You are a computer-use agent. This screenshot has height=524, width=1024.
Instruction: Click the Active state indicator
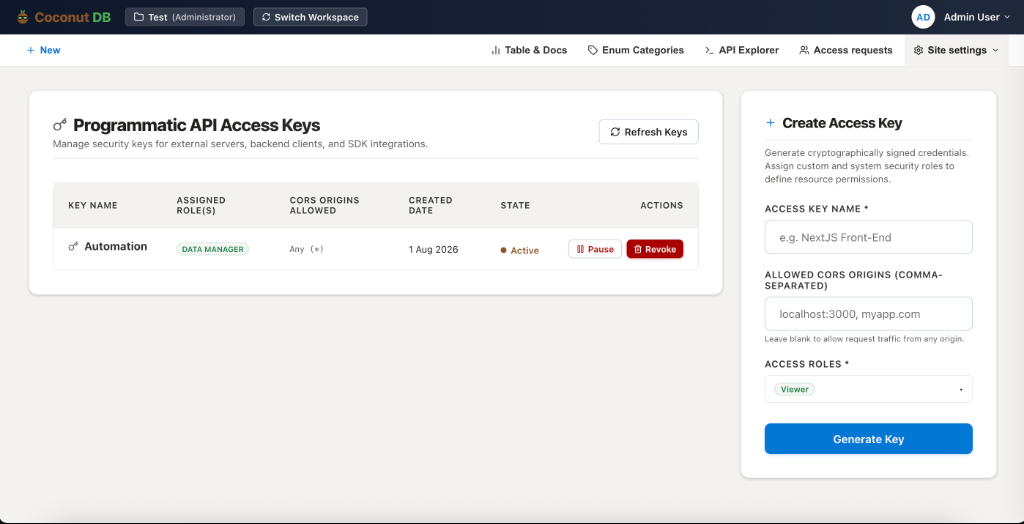[x=520, y=250]
